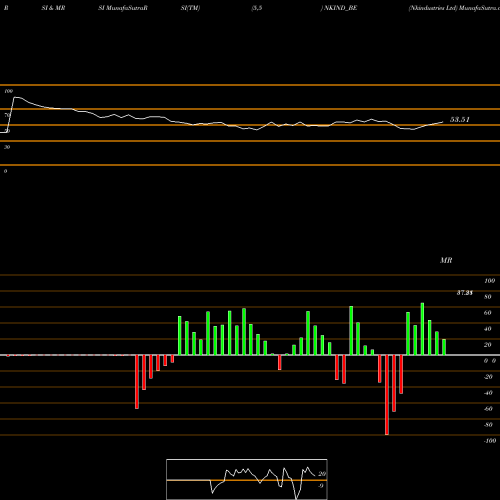Click the NKIND_BE symbol text in header

tap(340, 8)
